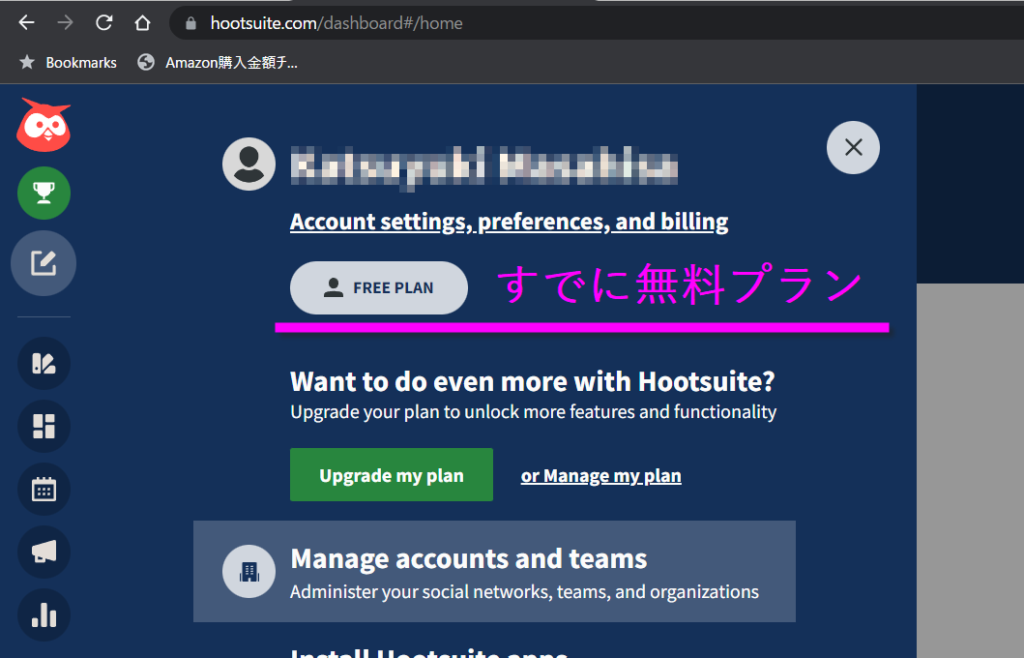Click the building icon for accounts and teams
1024x658 pixels.
(x=249, y=571)
